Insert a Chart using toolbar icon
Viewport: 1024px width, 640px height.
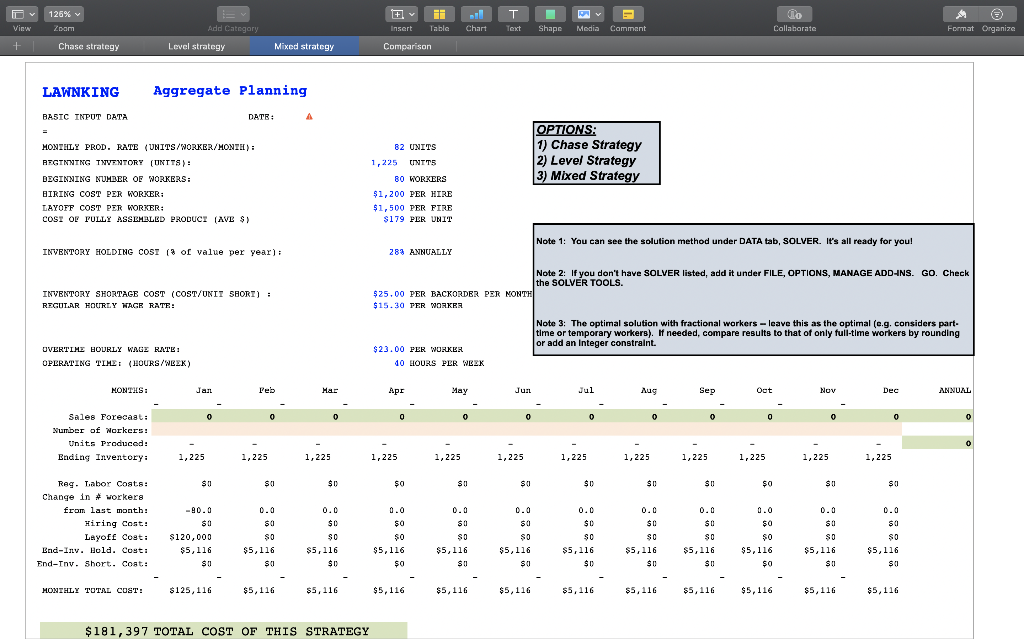(476, 14)
